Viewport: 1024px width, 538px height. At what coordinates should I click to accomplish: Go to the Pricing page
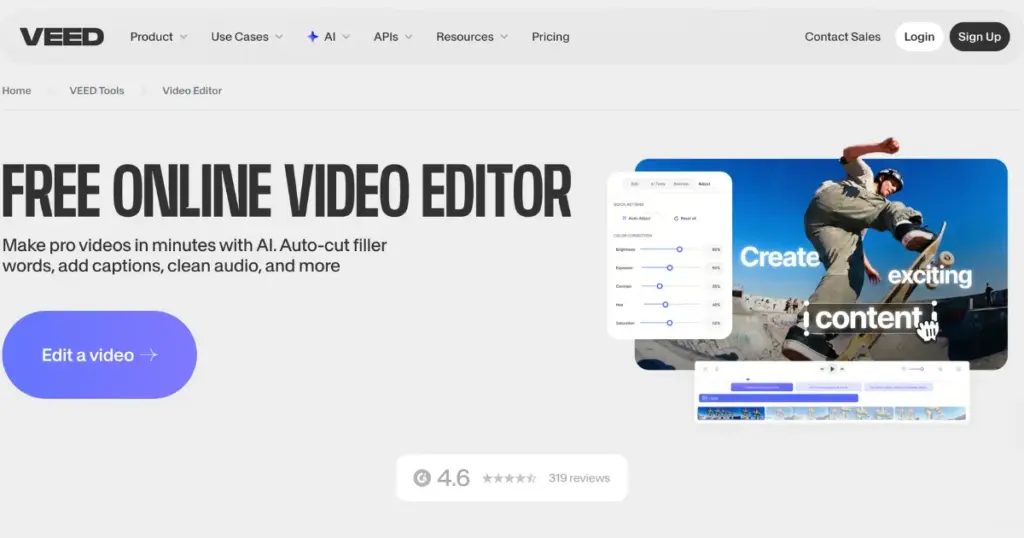[551, 37]
